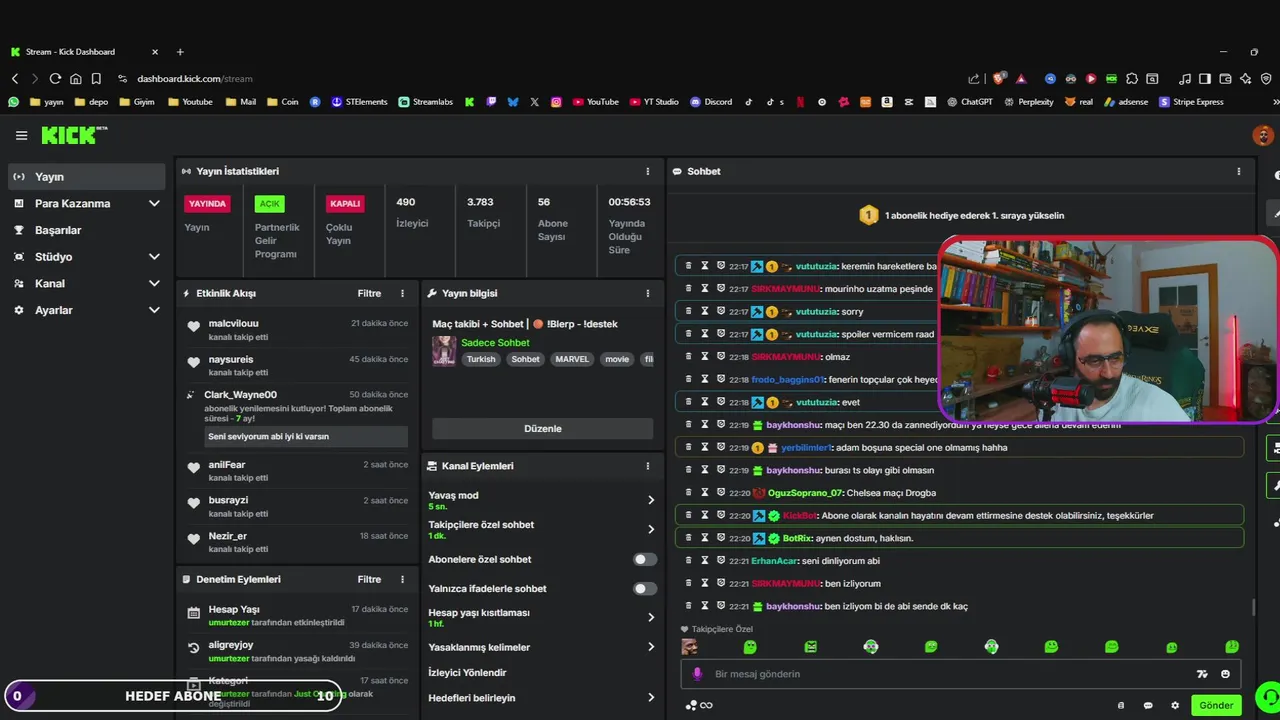Click the translate icon in chat input

click(1202, 674)
